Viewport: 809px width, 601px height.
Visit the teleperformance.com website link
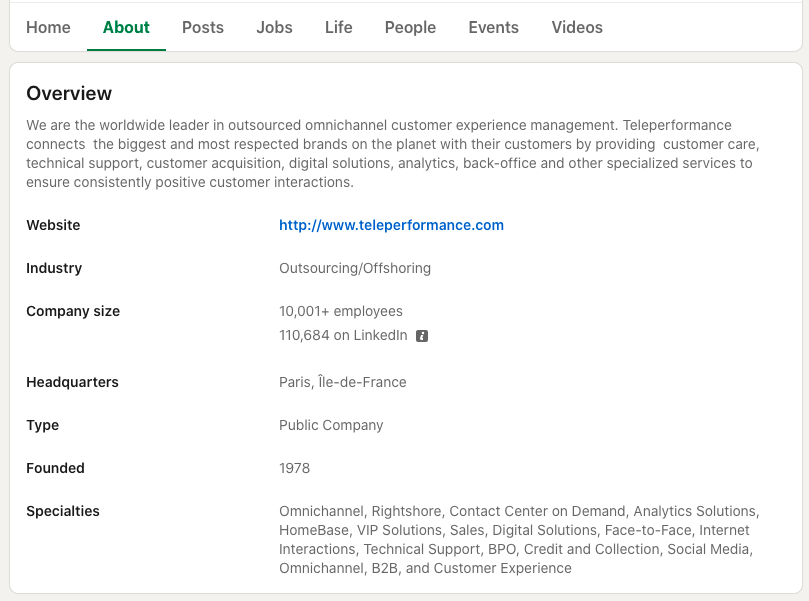[391, 225]
